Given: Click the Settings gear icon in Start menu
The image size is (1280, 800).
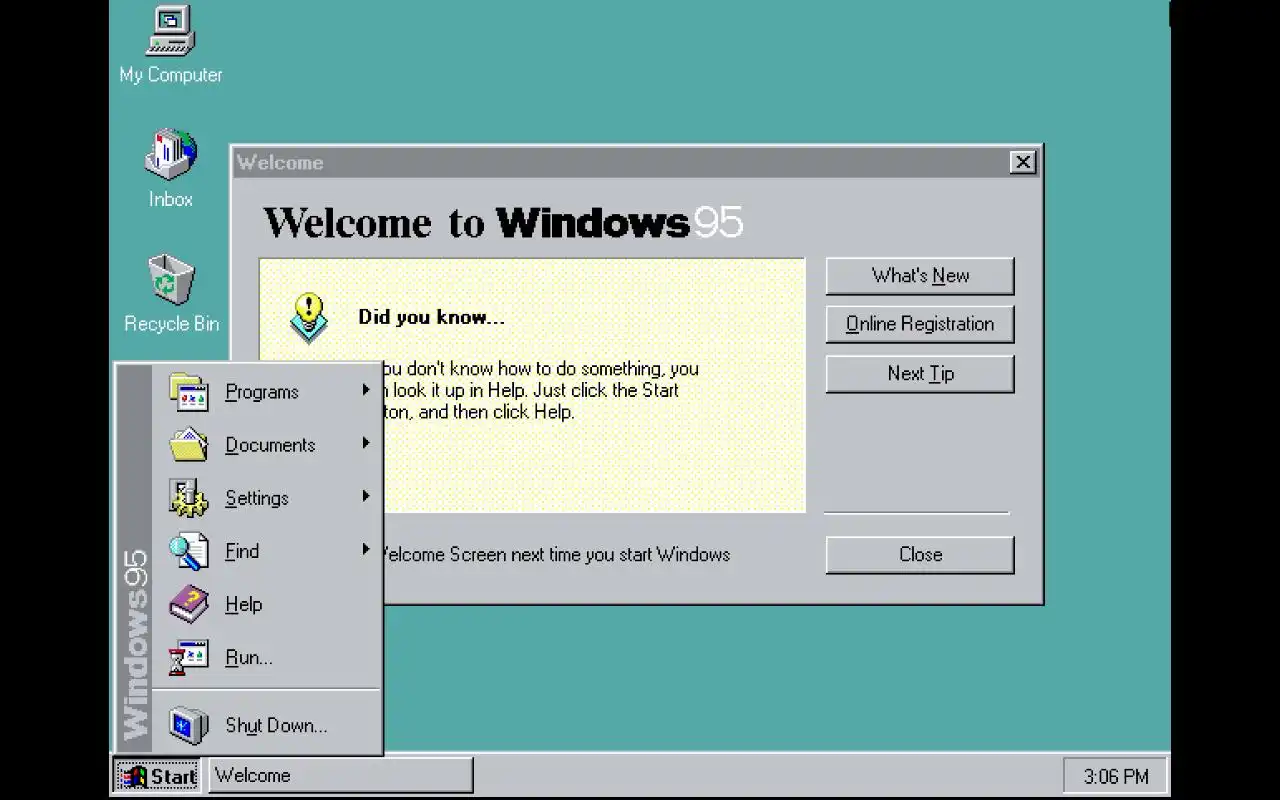Looking at the screenshot, I should coord(189,497).
